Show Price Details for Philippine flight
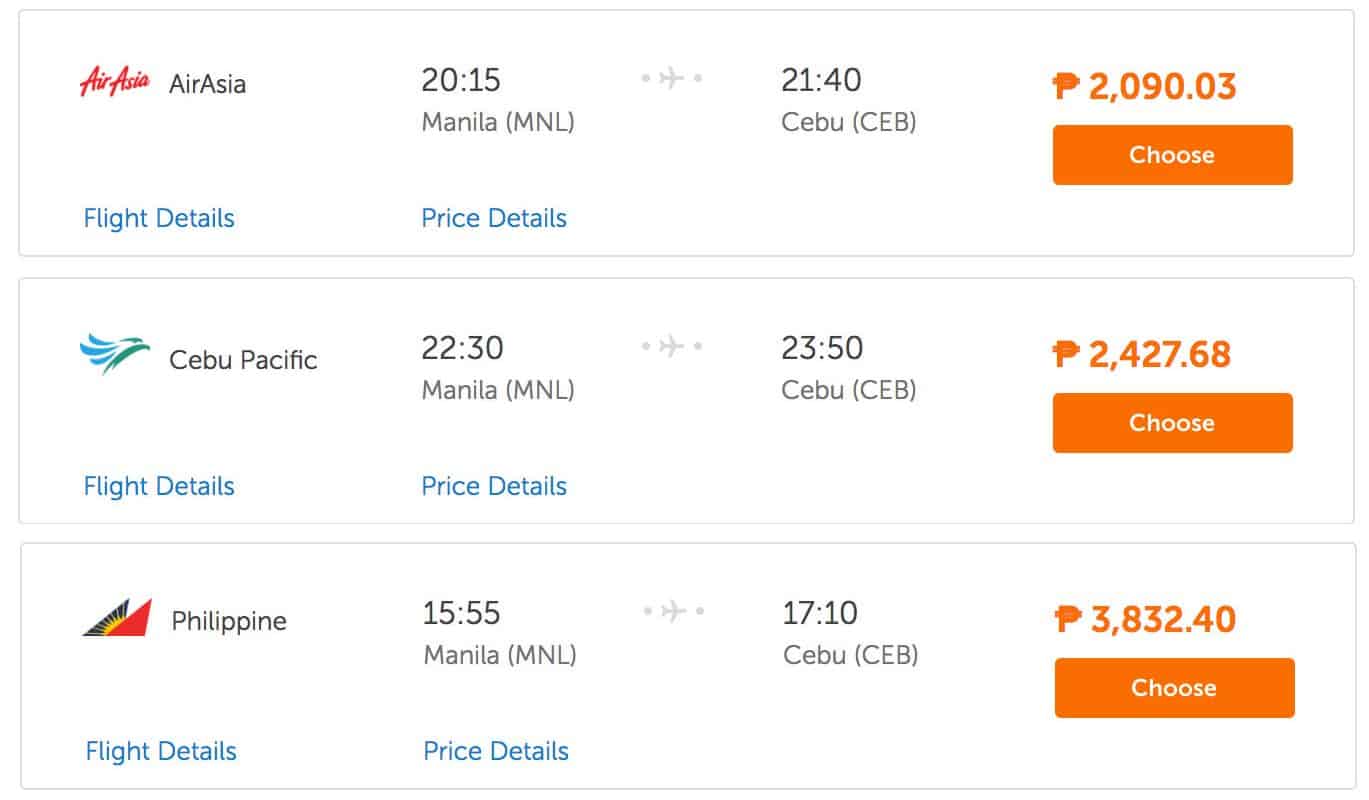1369x800 pixels. click(x=496, y=751)
